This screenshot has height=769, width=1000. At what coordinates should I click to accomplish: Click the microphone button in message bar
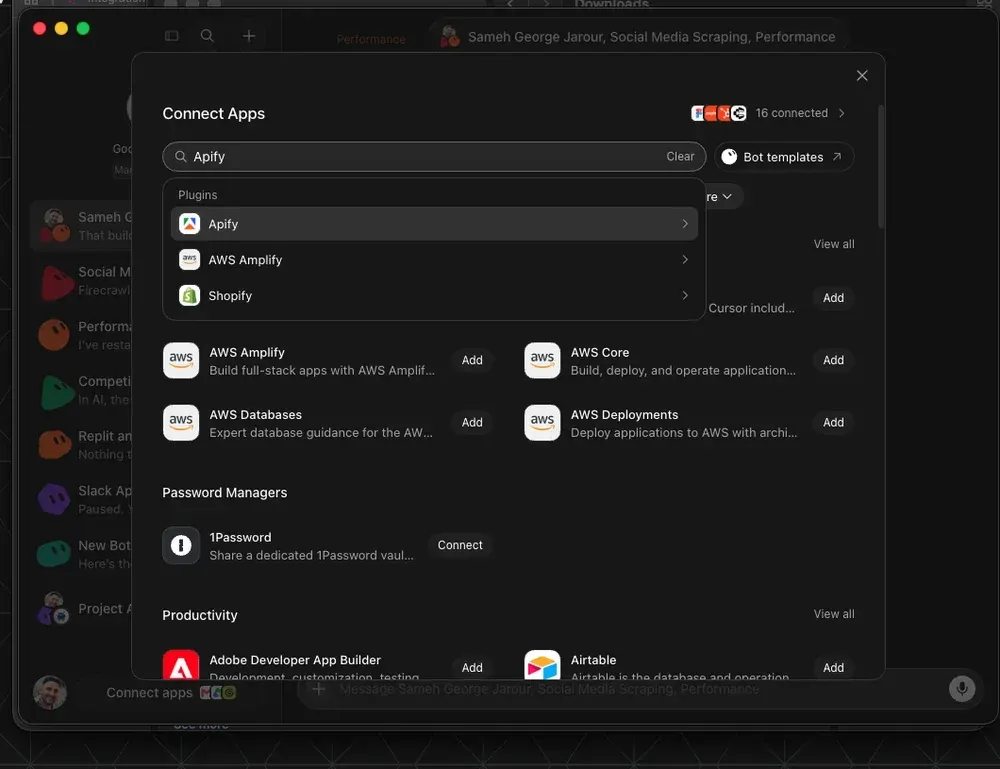click(x=962, y=689)
